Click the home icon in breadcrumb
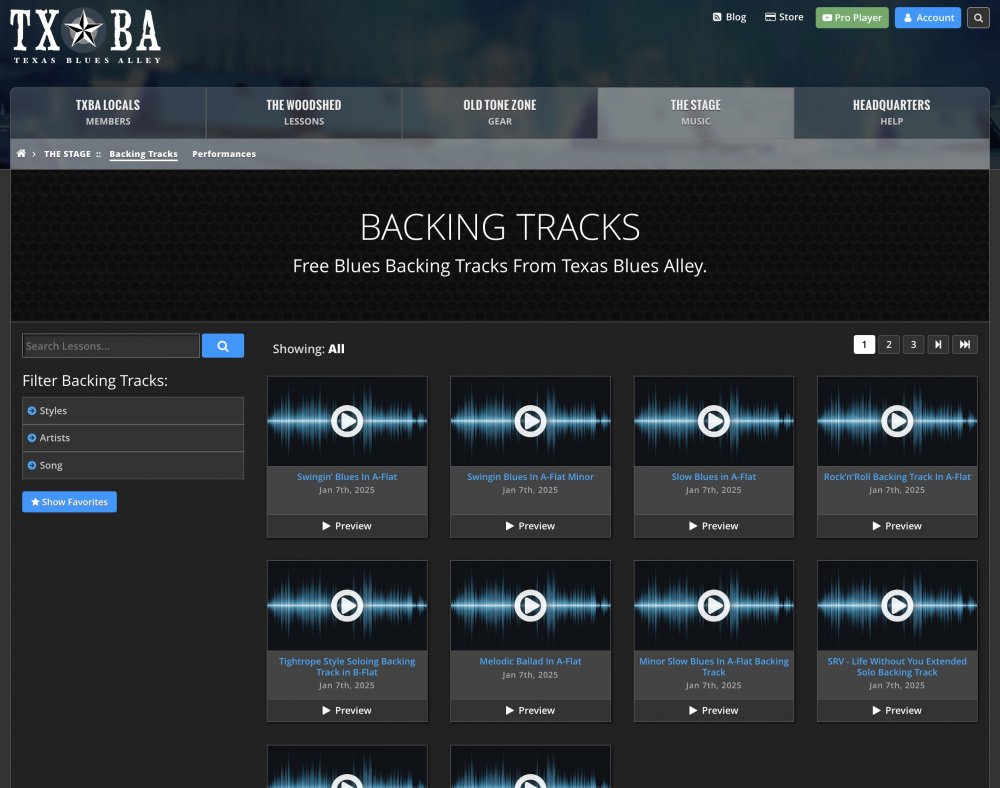 (21, 154)
